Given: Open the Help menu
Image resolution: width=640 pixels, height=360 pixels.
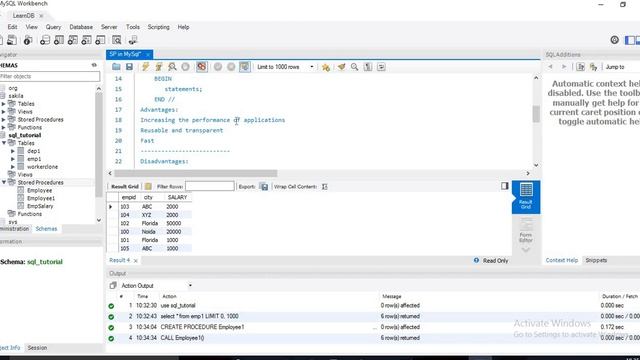Looking at the screenshot, I should pos(183,27).
